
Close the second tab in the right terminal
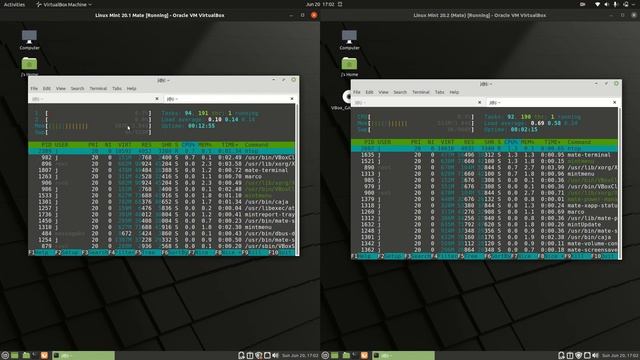pyautogui.click(x=615, y=102)
